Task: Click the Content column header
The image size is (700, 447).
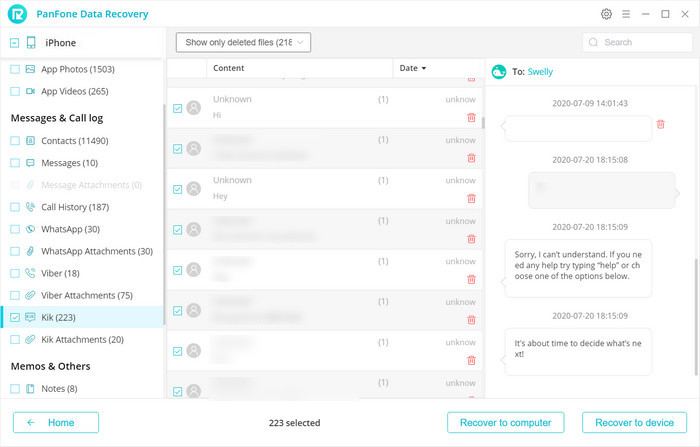Action: [300, 68]
